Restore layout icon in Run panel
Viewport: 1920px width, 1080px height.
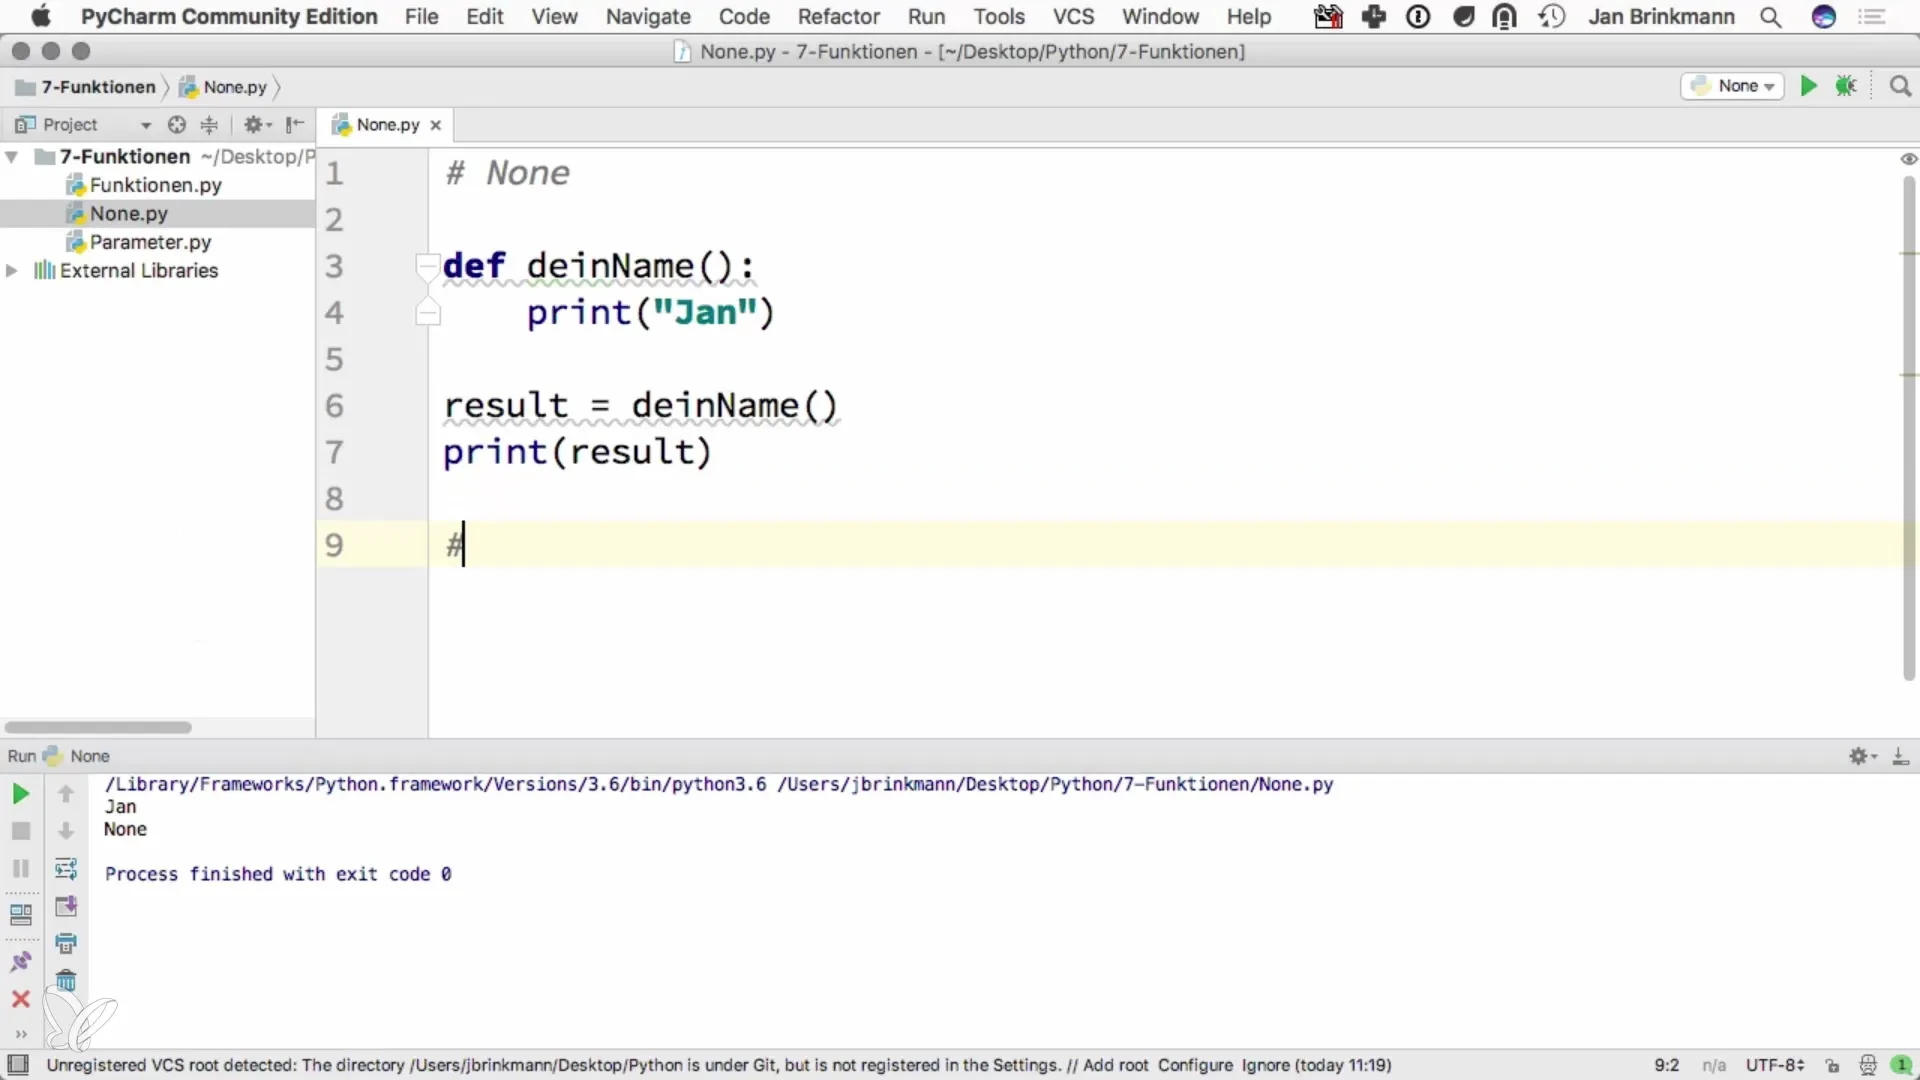[20, 914]
